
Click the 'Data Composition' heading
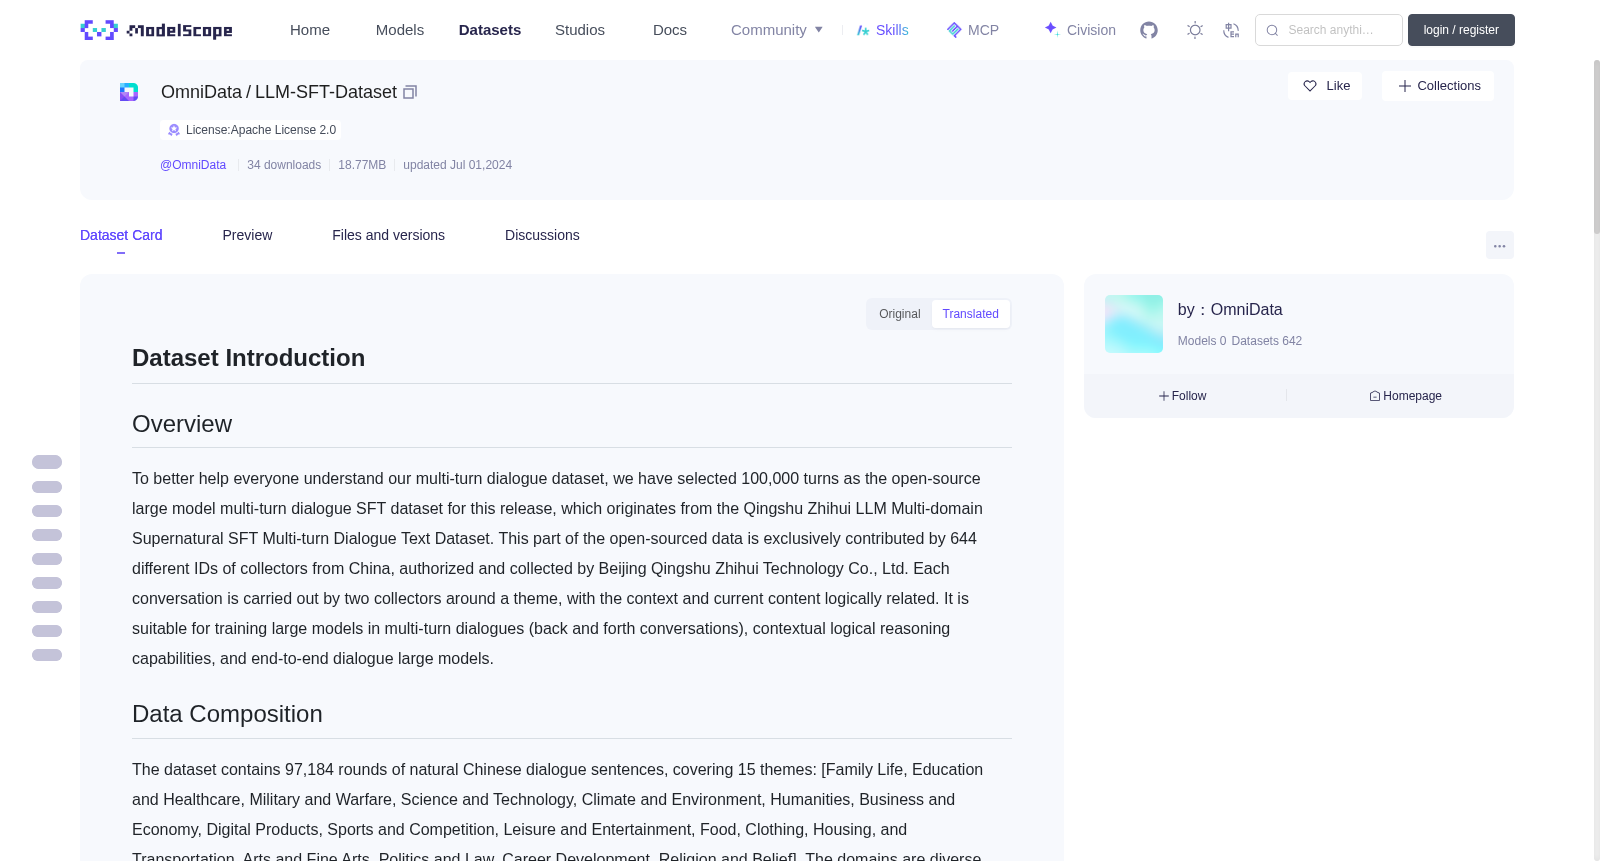point(227,714)
